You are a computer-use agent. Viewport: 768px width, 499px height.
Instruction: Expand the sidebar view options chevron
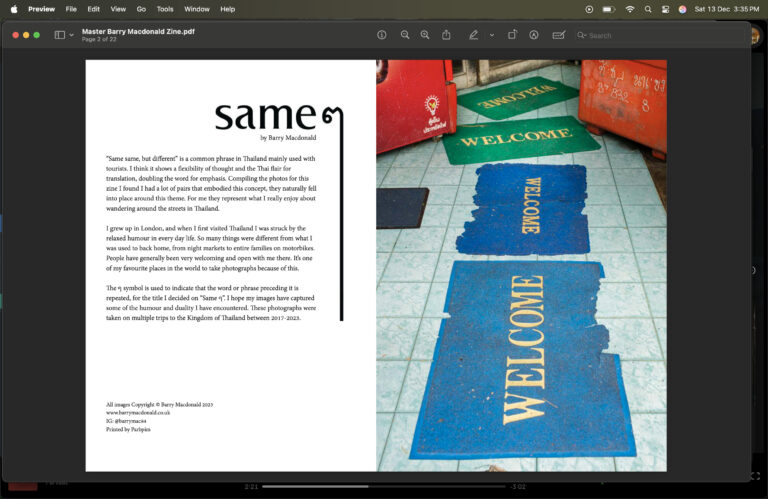click(x=70, y=35)
